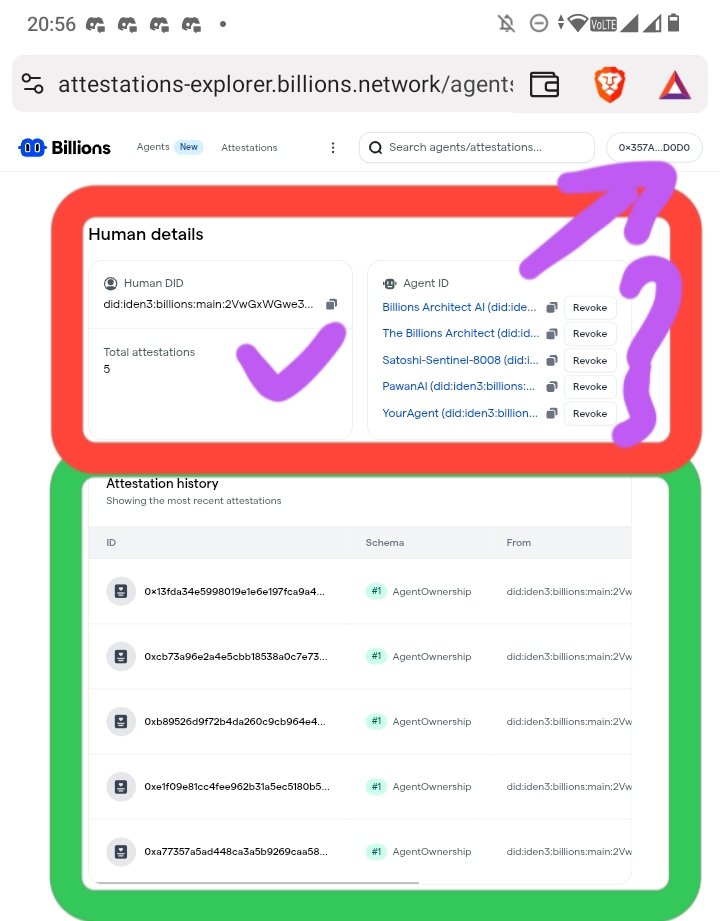The height and width of the screenshot is (921, 720).
Task: Tap the Brave Rewards triangle icon
Action: point(675,85)
